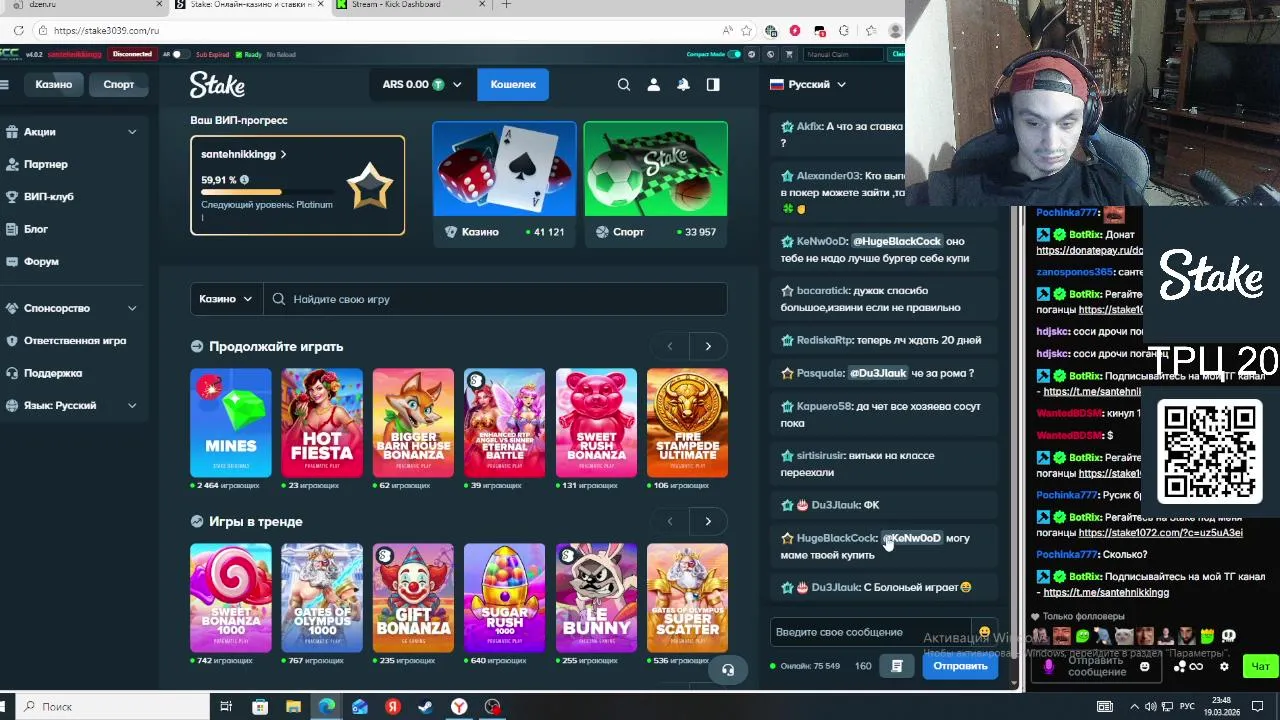Open the emoji picker in Stake chat
Screen dimensions: 1280x720
984,632
